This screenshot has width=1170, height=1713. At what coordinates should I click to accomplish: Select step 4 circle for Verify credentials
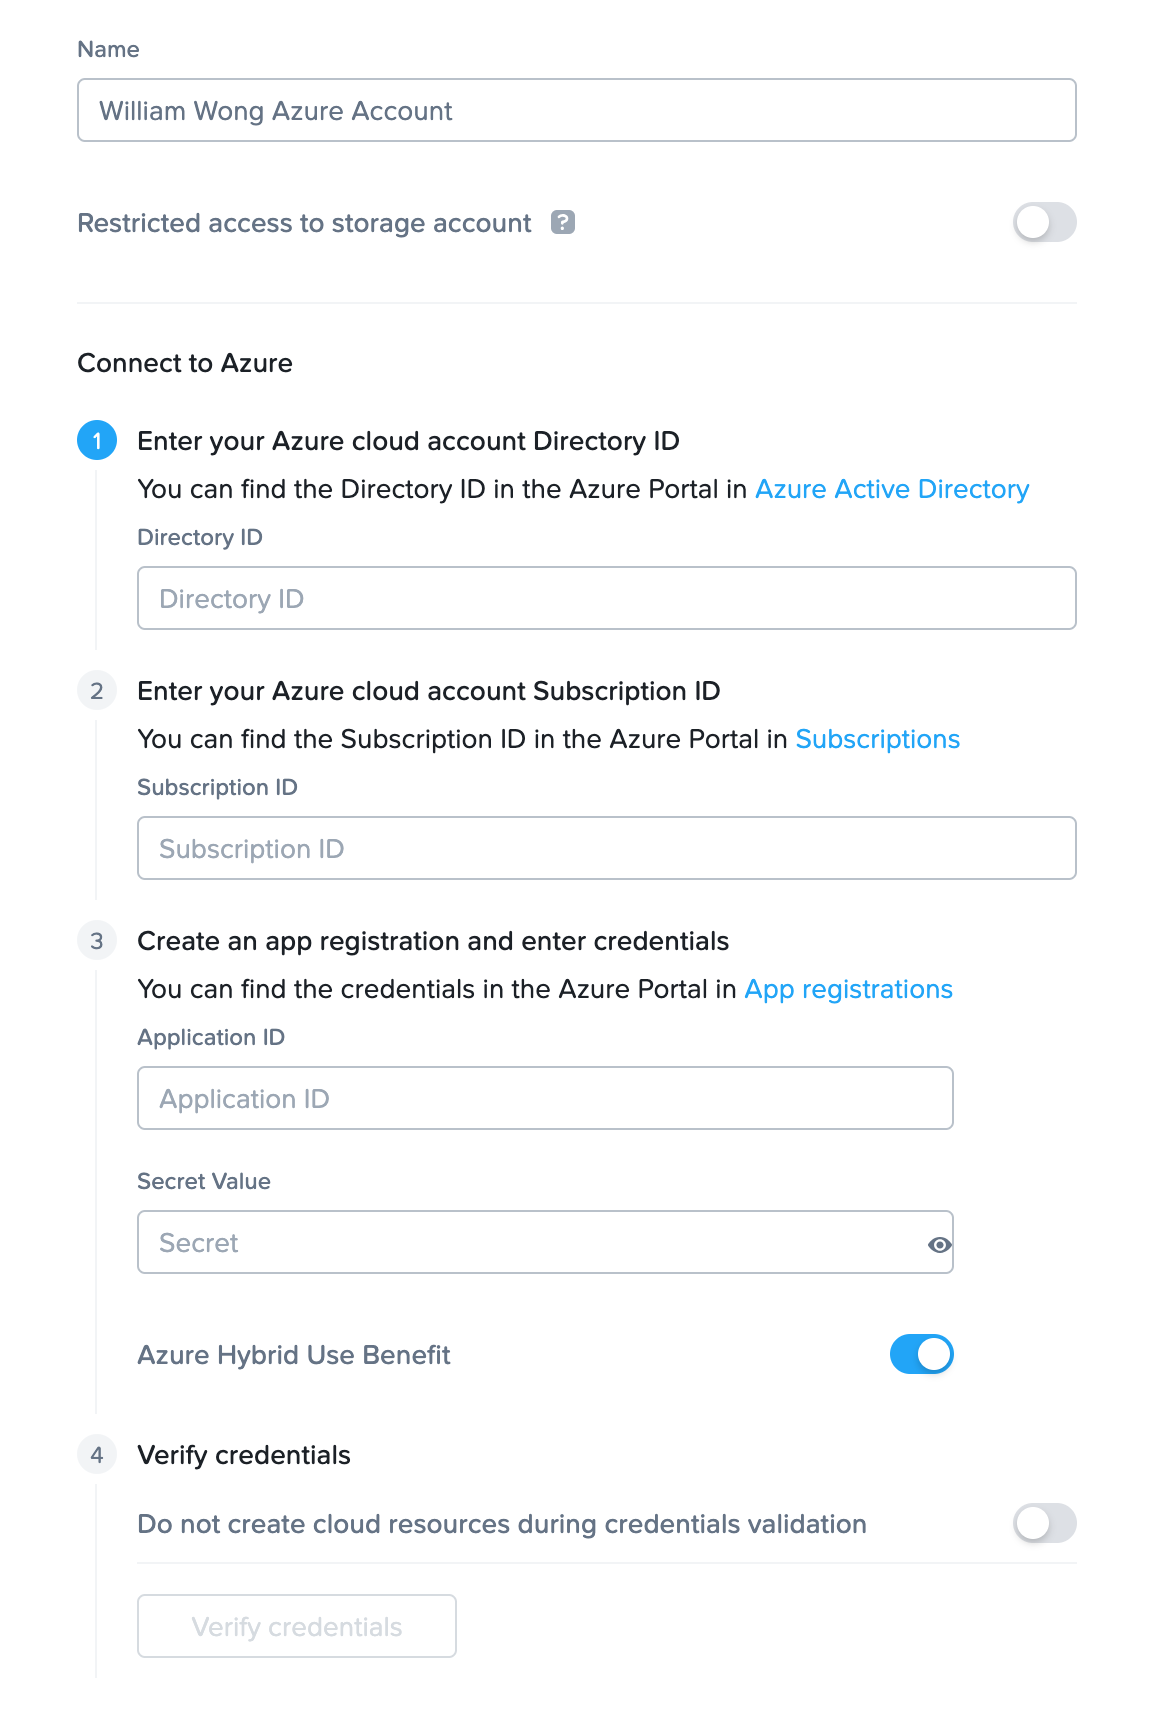pos(97,1456)
